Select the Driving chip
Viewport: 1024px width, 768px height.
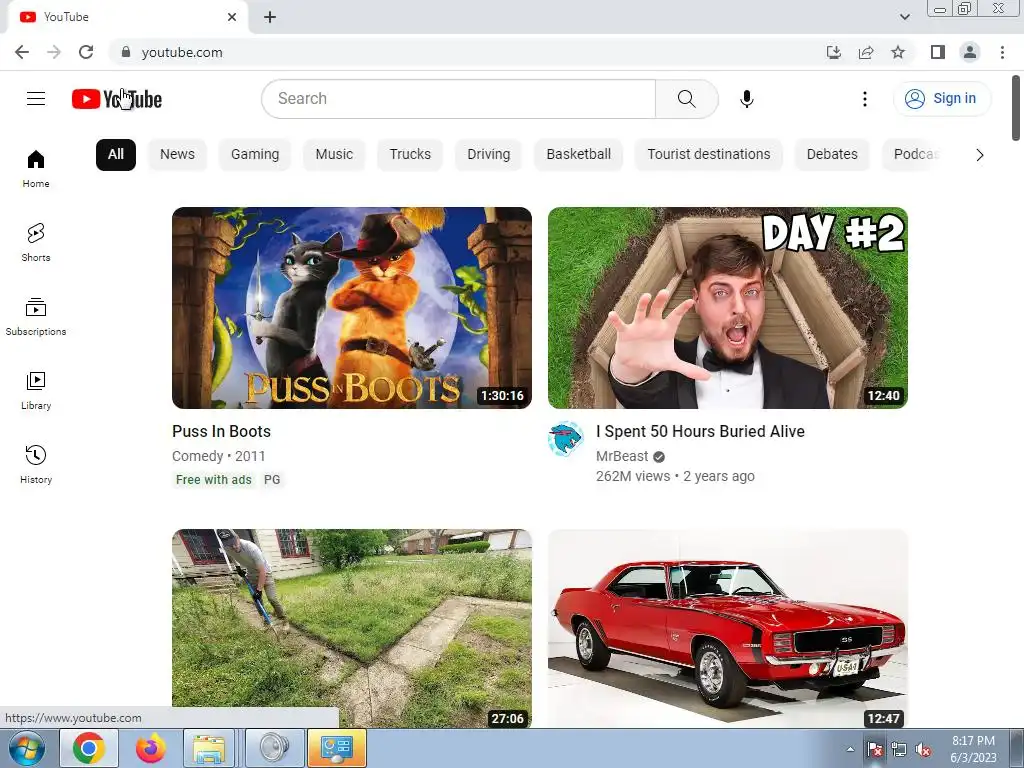[488, 155]
